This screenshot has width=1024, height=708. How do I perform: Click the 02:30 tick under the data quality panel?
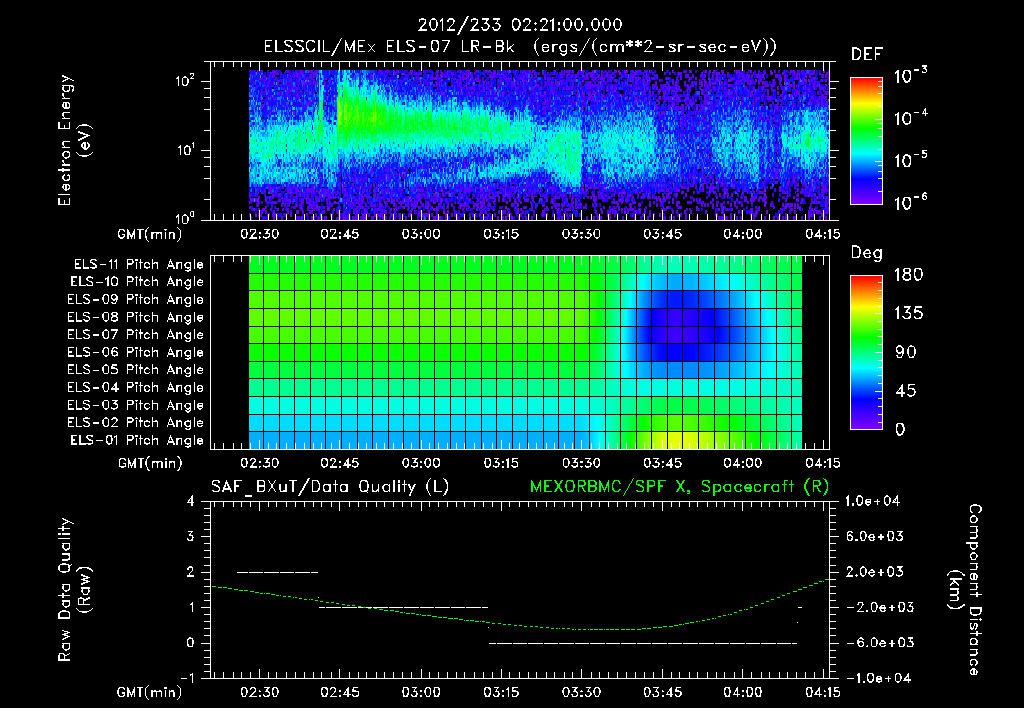[x=259, y=692]
